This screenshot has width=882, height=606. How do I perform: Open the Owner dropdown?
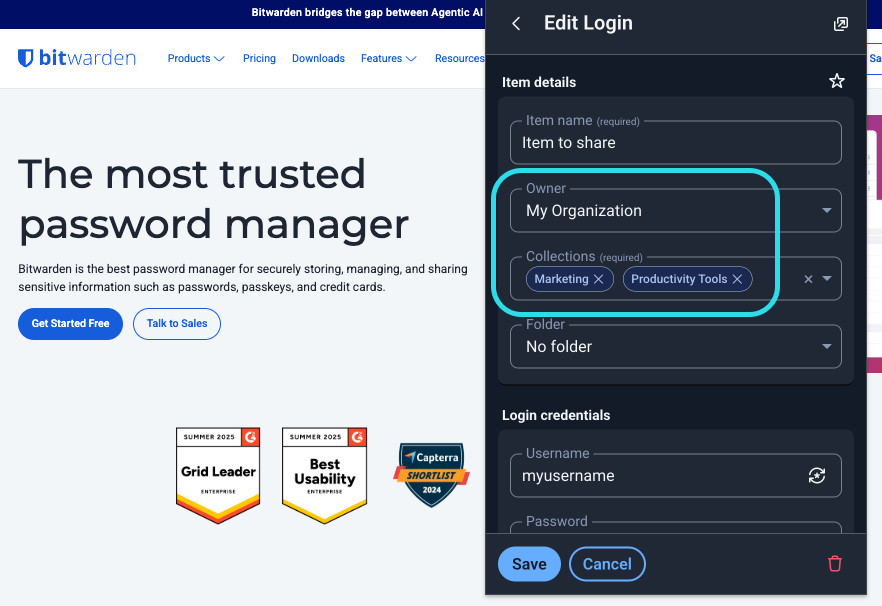pos(826,211)
